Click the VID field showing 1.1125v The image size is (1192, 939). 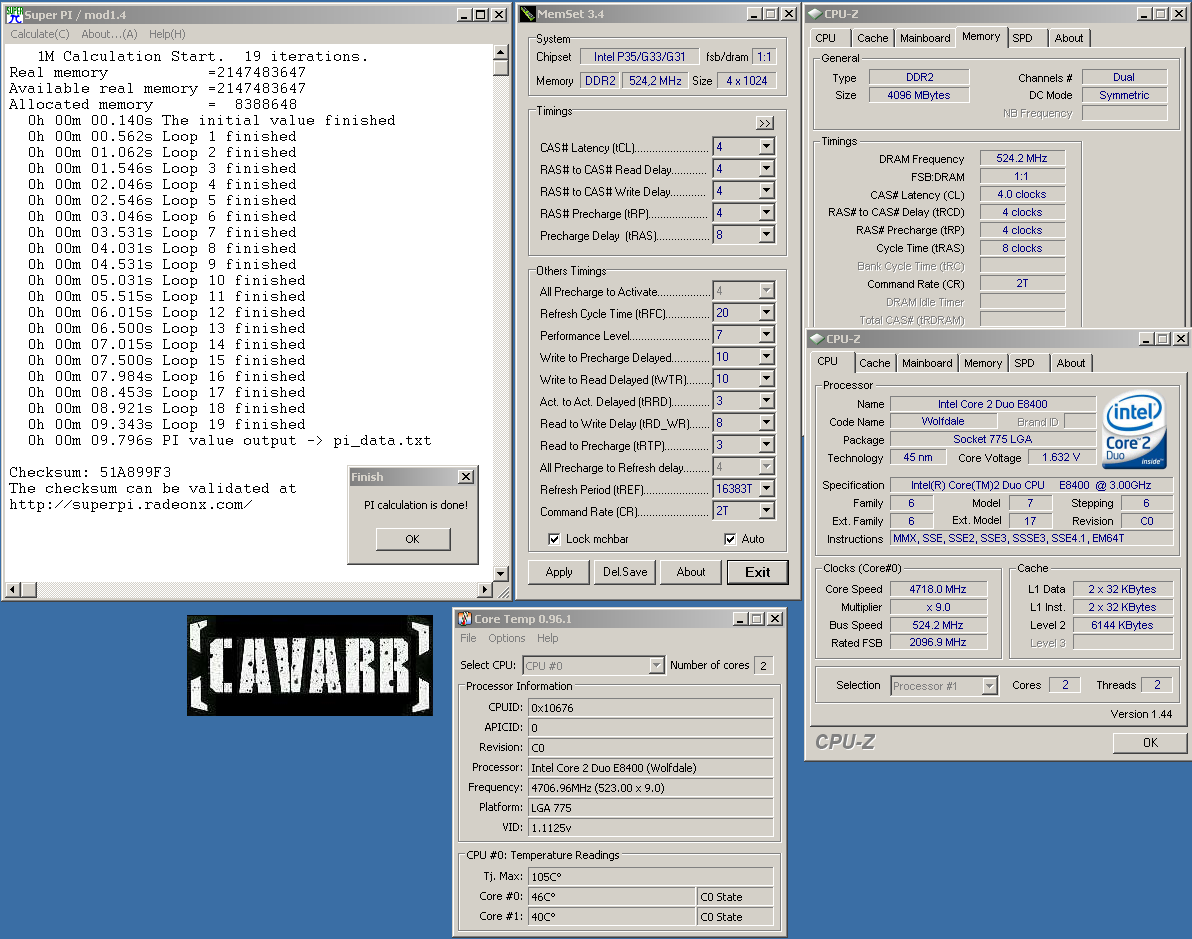[651, 827]
